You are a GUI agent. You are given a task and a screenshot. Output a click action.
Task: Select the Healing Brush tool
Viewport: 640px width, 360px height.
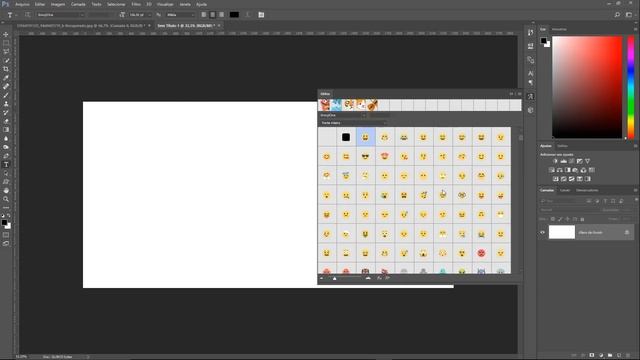[6, 86]
